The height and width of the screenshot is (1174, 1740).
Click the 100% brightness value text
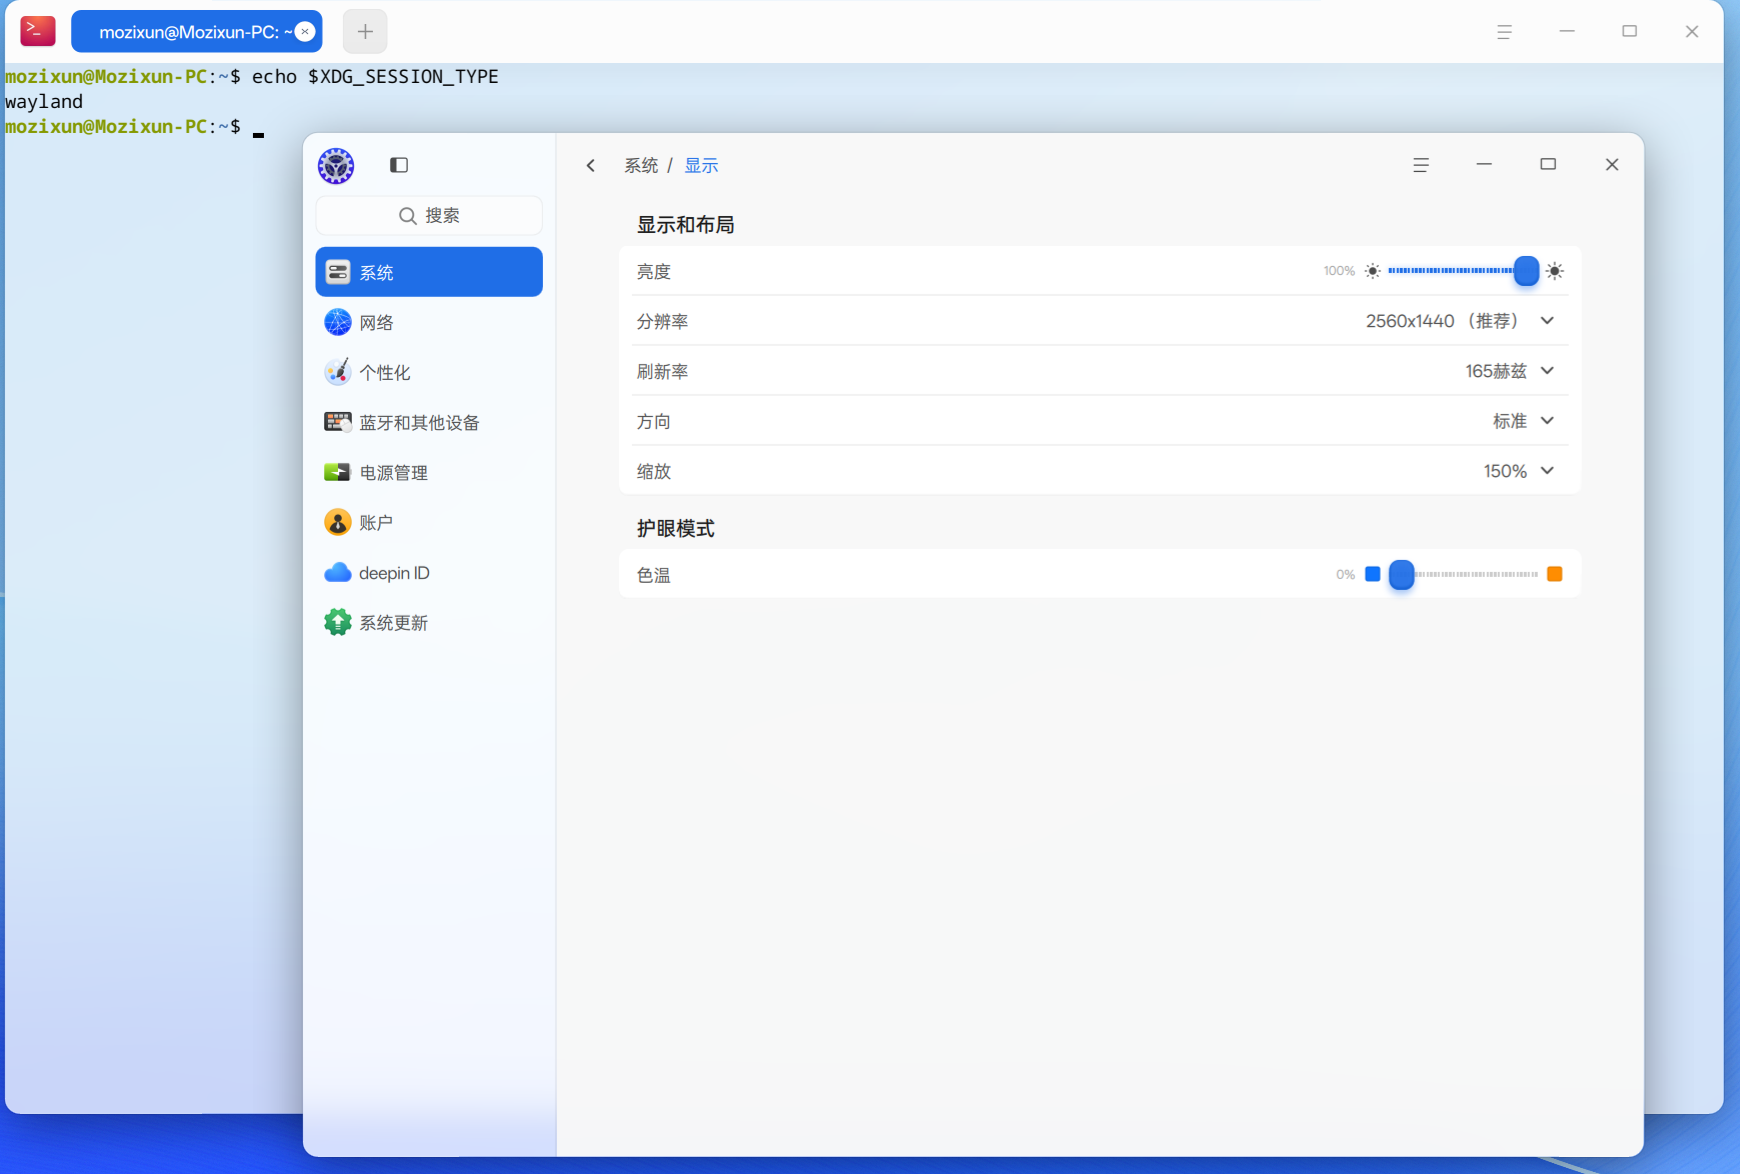pyautogui.click(x=1339, y=271)
